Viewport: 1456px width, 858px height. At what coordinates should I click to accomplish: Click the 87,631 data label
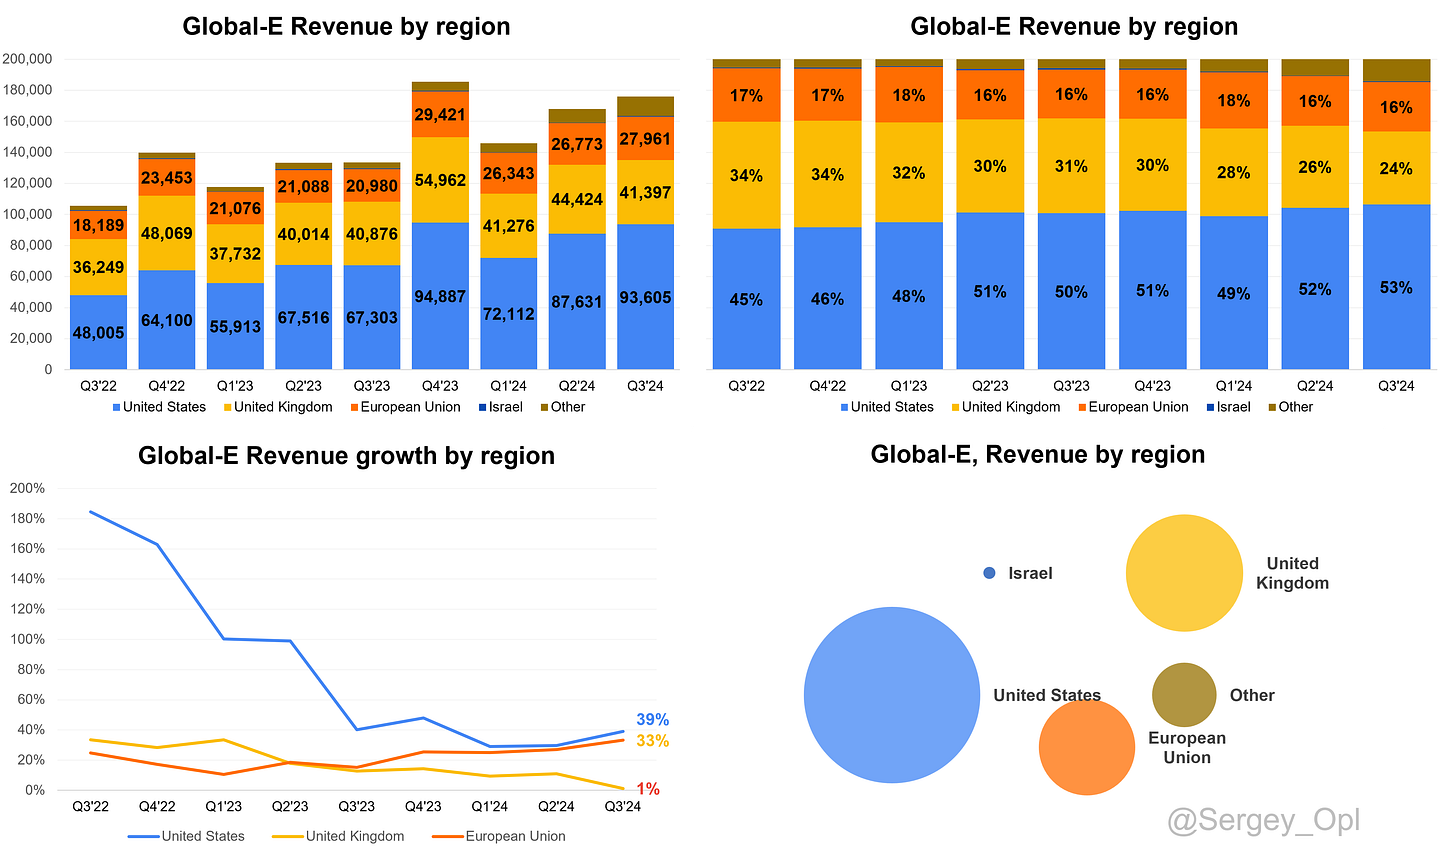click(x=577, y=302)
